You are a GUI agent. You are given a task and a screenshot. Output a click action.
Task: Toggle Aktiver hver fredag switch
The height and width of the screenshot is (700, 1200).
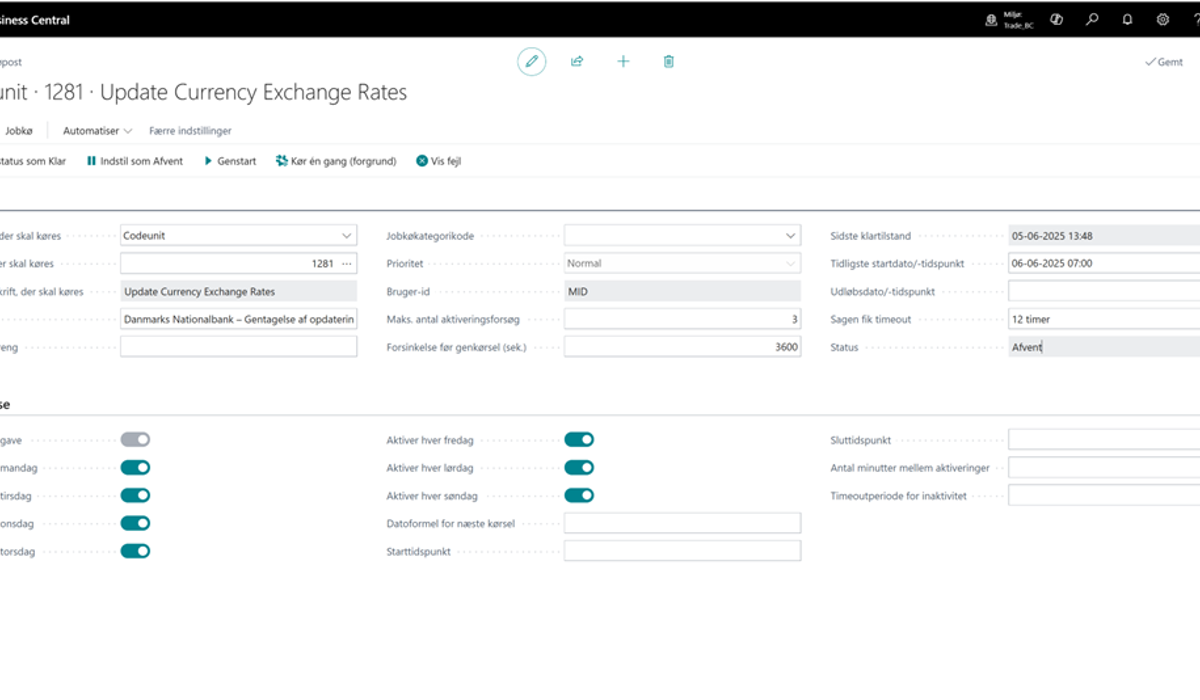tap(579, 439)
